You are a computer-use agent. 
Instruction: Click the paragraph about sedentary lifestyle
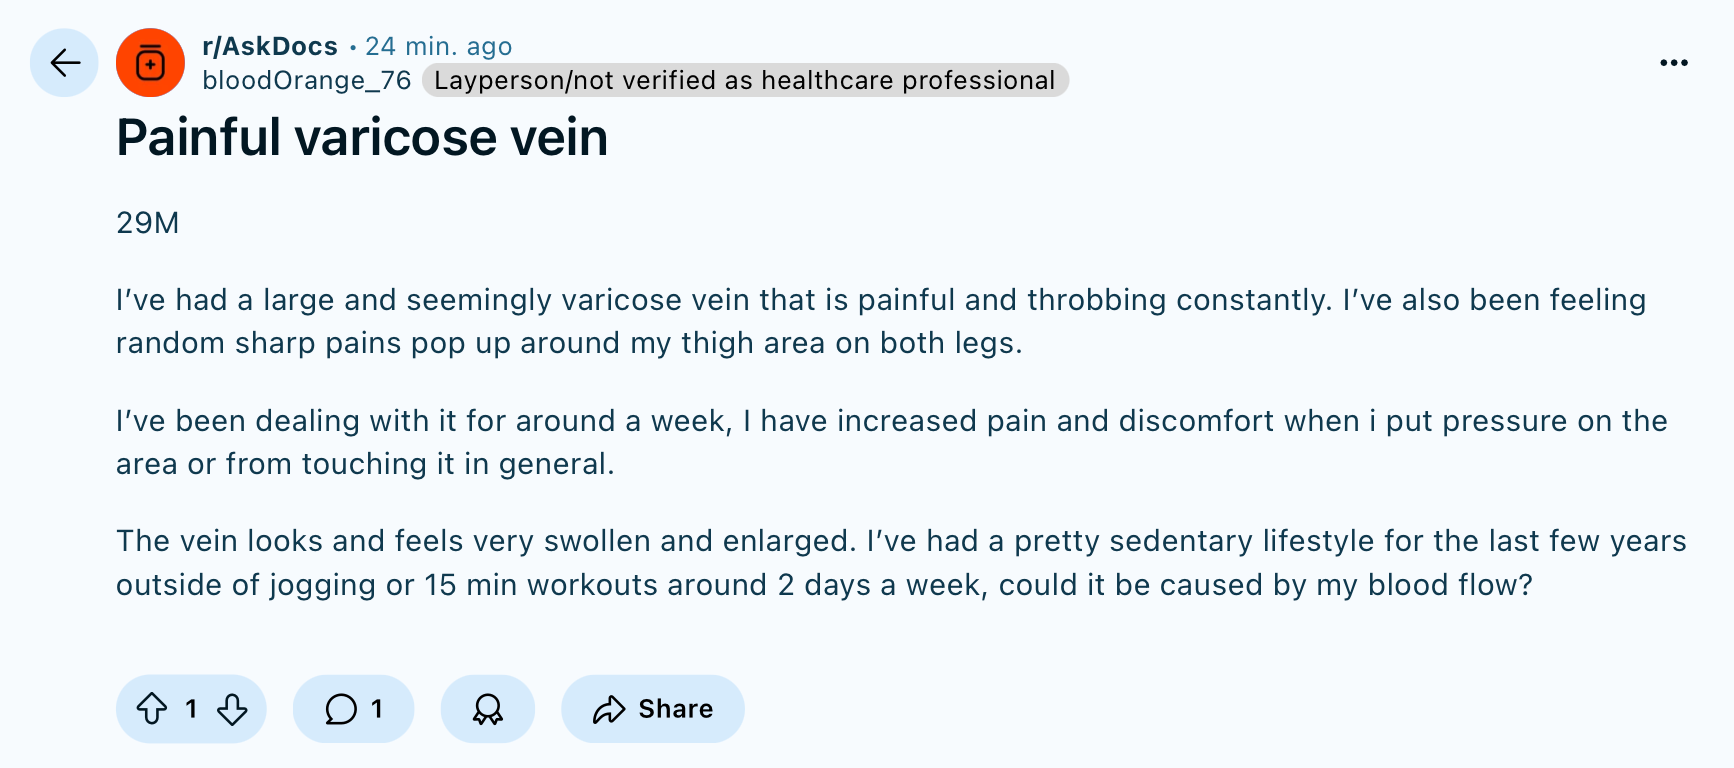click(x=901, y=563)
